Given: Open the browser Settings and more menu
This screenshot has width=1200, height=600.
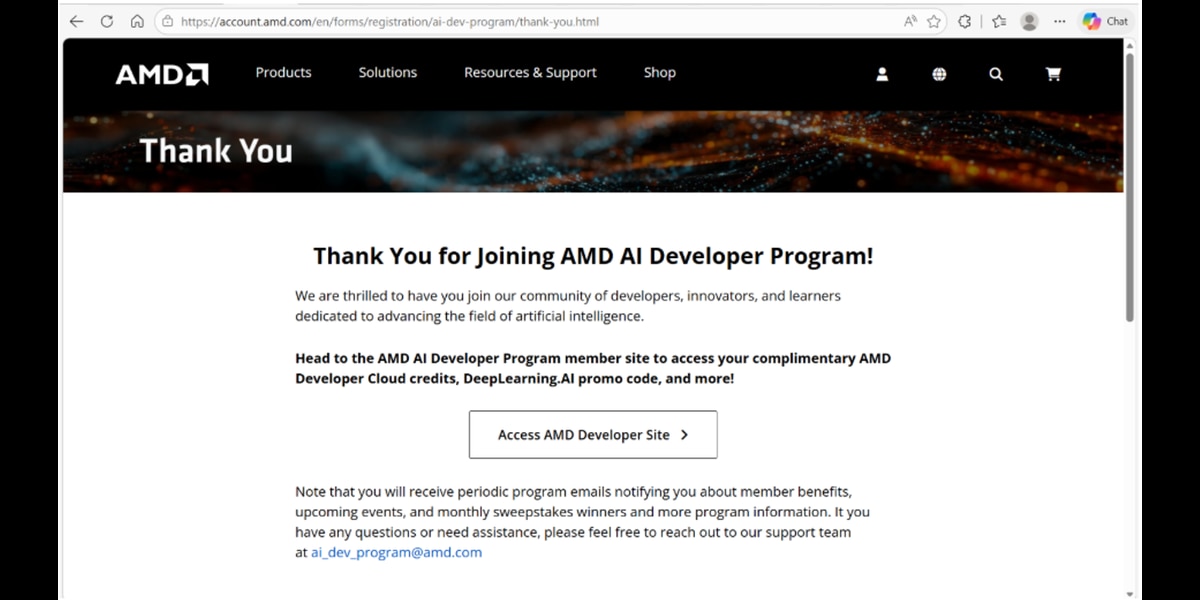Looking at the screenshot, I should point(1060,21).
